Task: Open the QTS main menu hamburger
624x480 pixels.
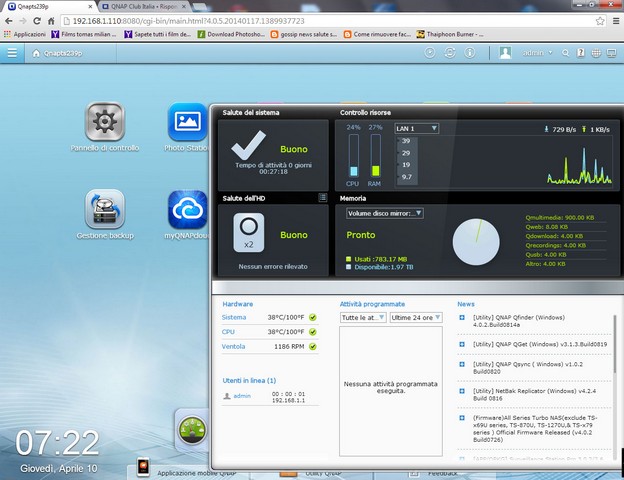Action: tap(12, 52)
